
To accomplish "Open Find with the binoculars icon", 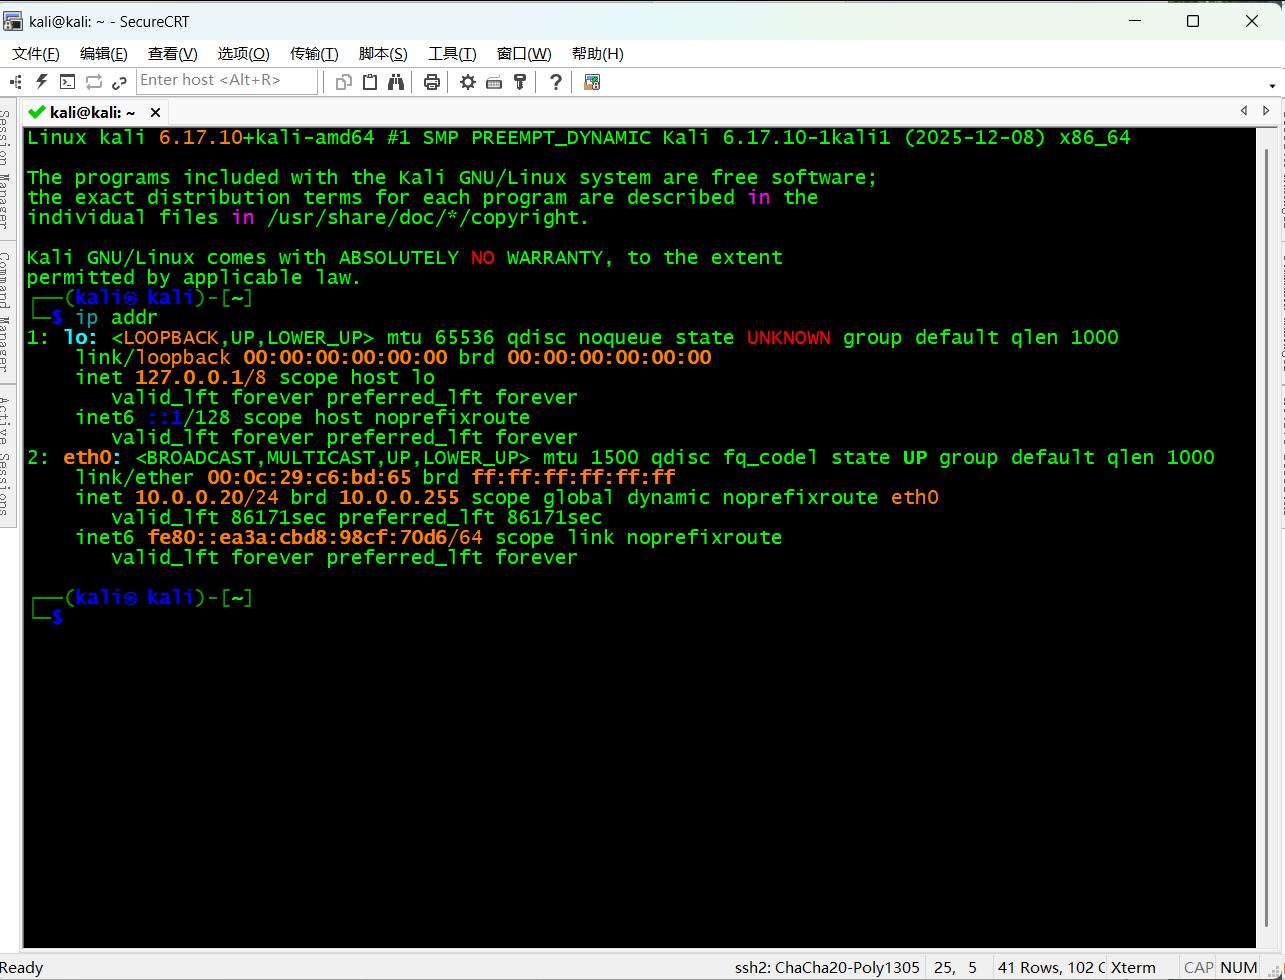I will click(x=396, y=81).
